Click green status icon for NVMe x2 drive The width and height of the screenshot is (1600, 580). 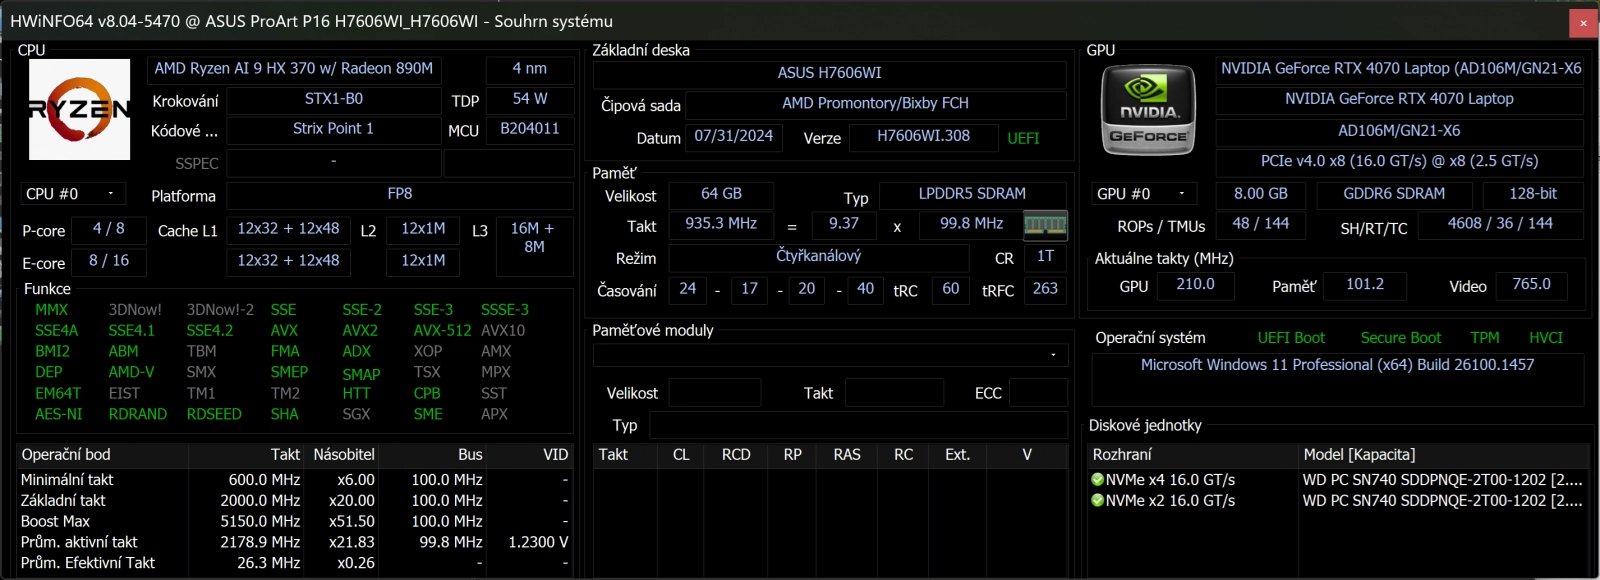[x=1097, y=501]
